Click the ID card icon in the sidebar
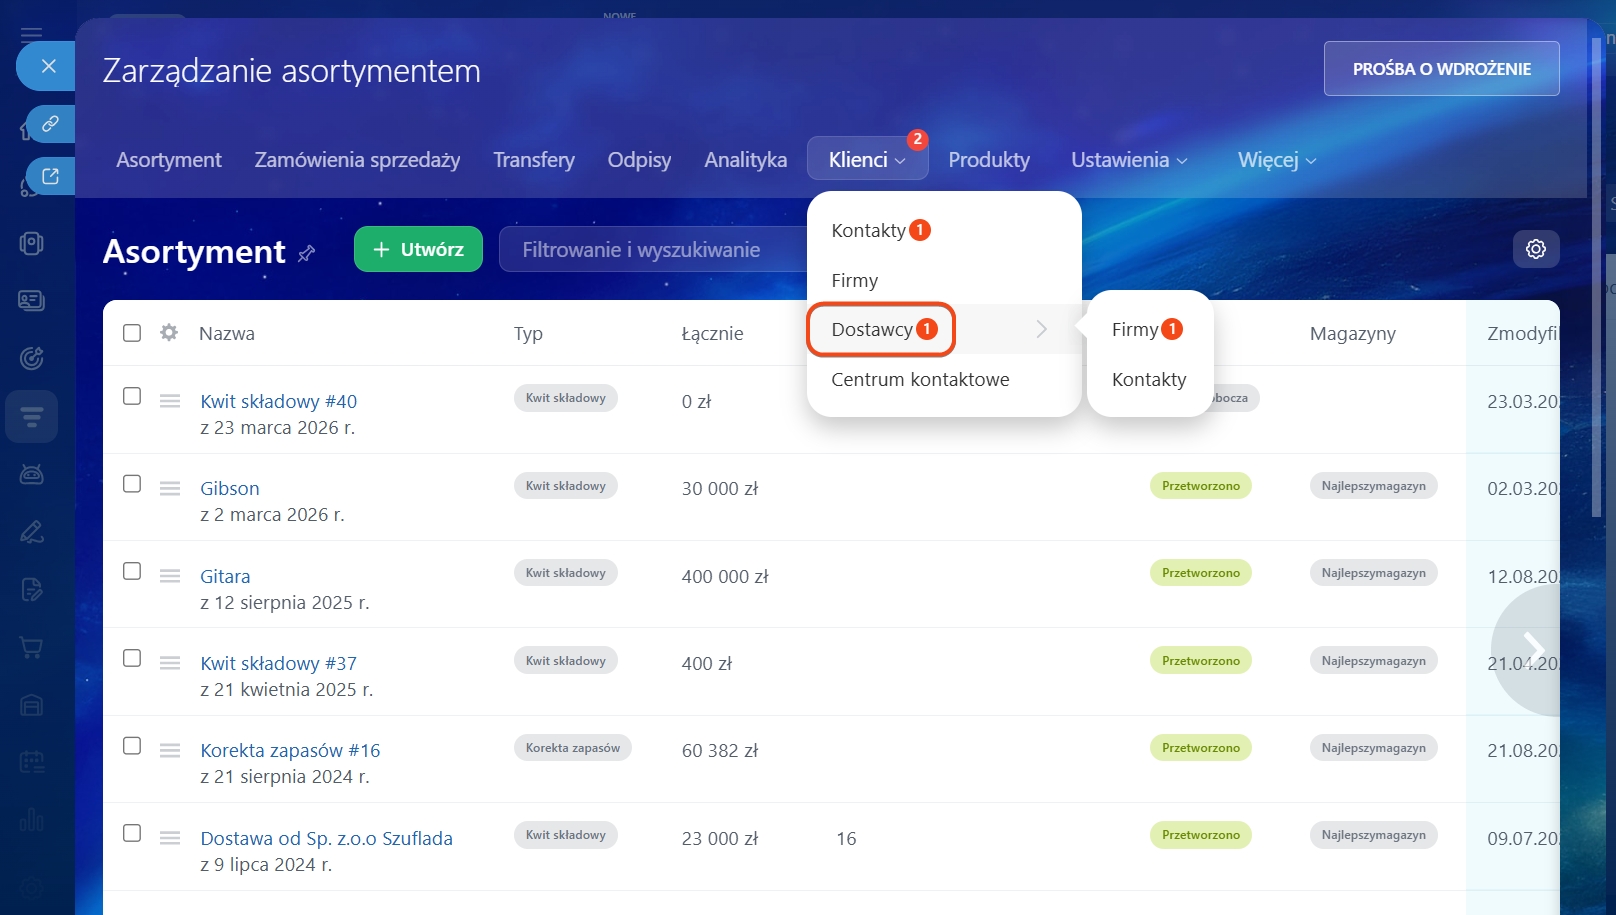The image size is (1616, 915). [32, 300]
